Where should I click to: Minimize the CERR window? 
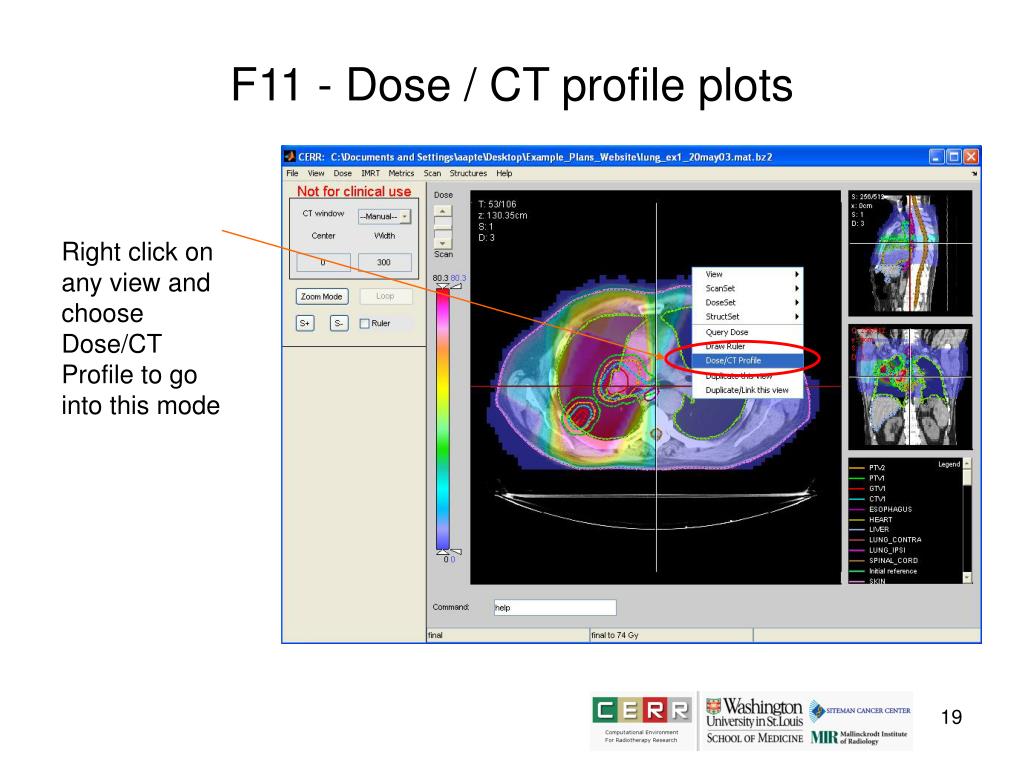(x=936, y=157)
